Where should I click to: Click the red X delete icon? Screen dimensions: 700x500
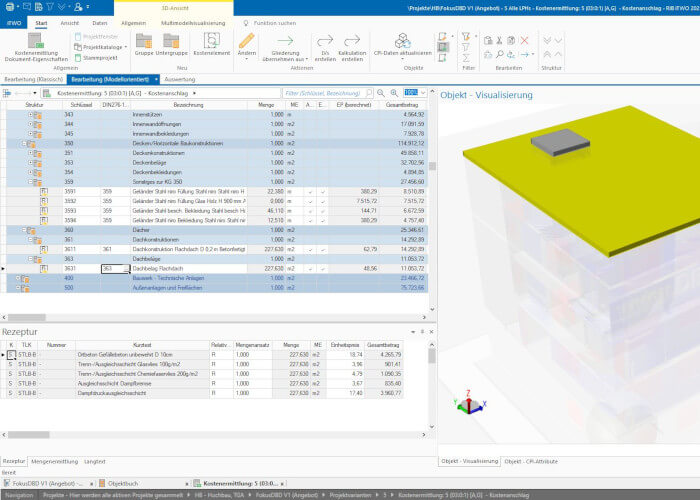525,41
